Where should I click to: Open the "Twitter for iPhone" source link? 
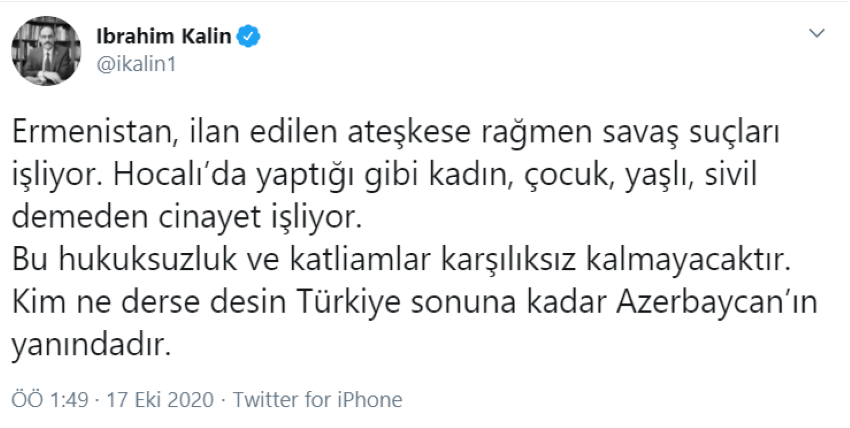[x=317, y=400]
